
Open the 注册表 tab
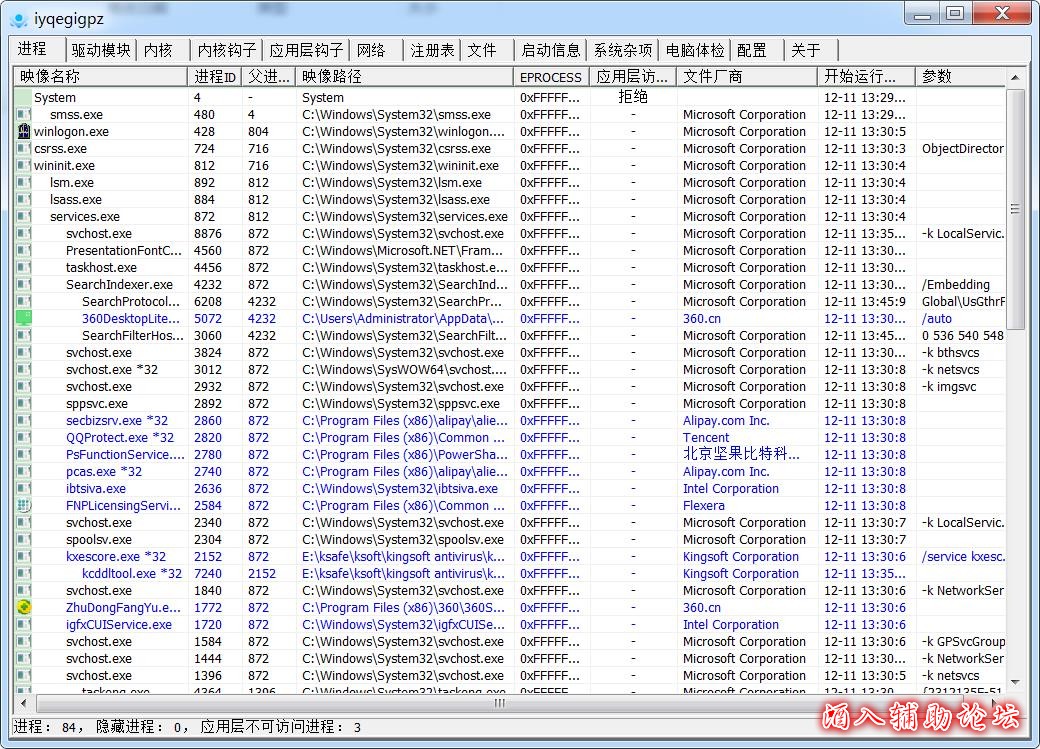pyautogui.click(x=432, y=50)
